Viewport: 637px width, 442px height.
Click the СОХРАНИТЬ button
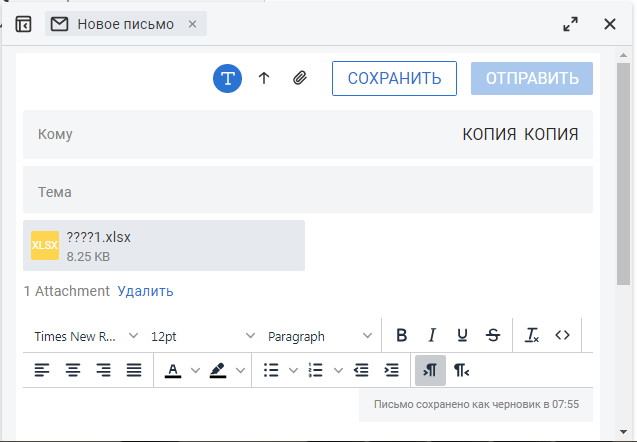tap(394, 78)
